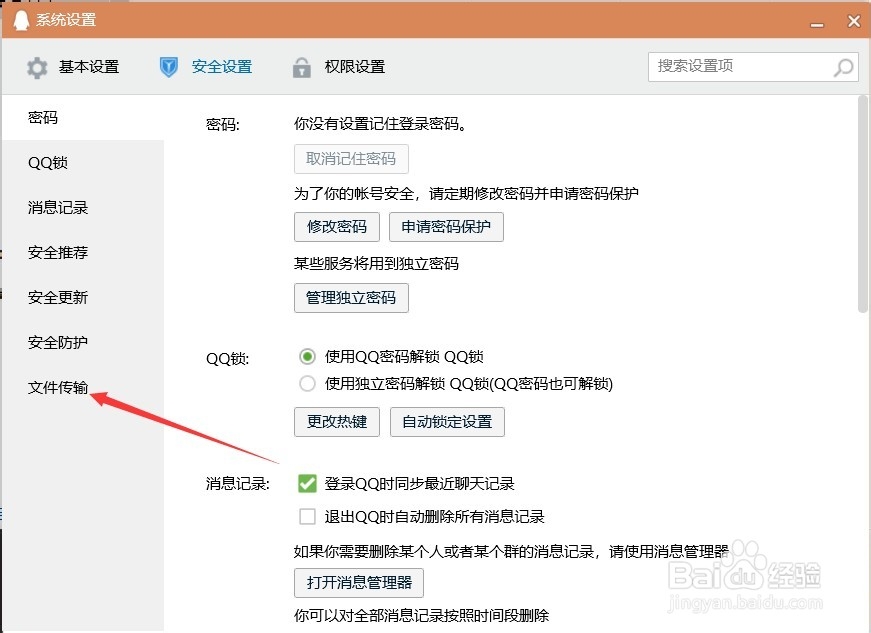Viewport: 871px width, 633px height.
Task: Select 文件传输 in the sidebar
Action: click(x=56, y=387)
